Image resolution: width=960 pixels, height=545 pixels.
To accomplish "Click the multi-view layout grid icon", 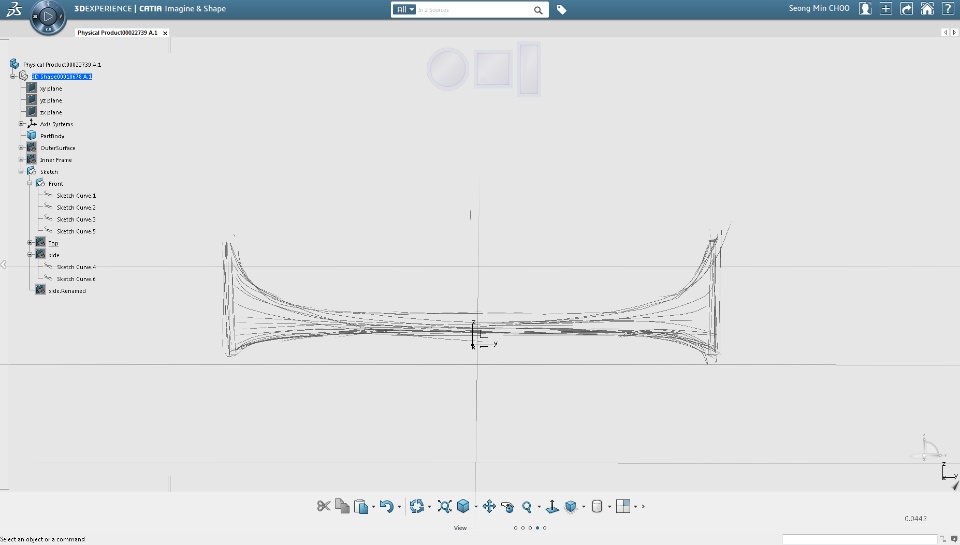I will pos(623,506).
